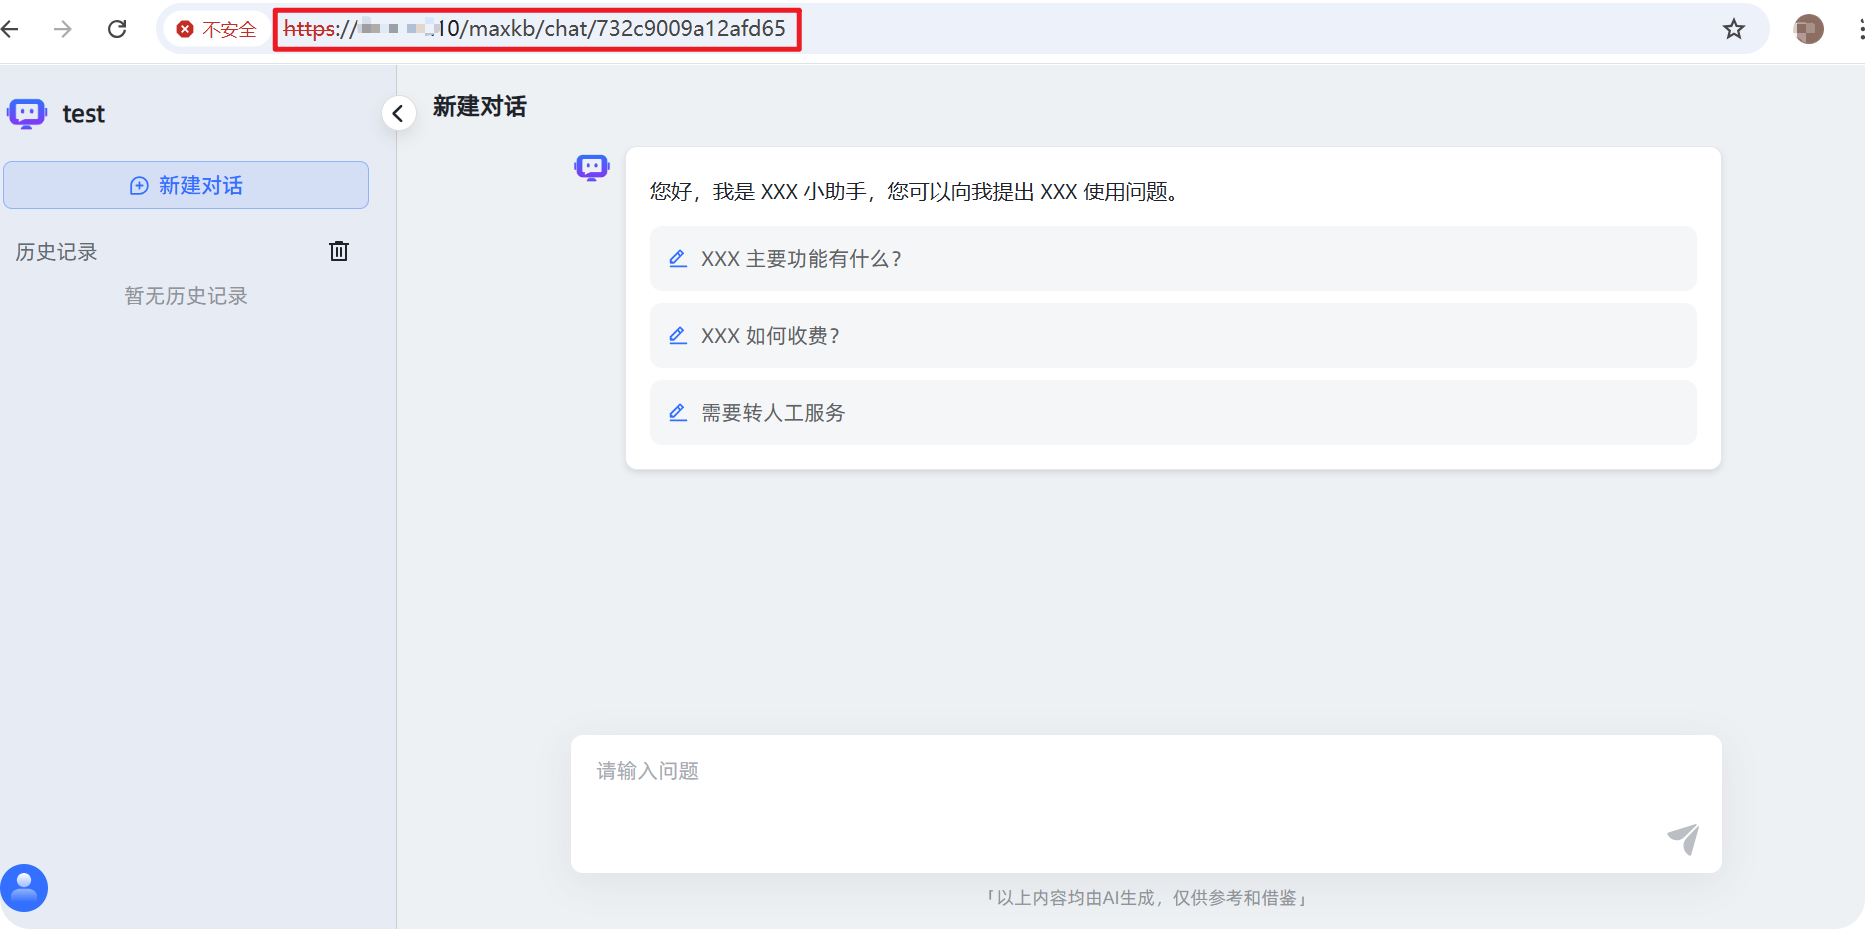
Task: Click the MaxKB robot logo beside test
Action: 27,114
